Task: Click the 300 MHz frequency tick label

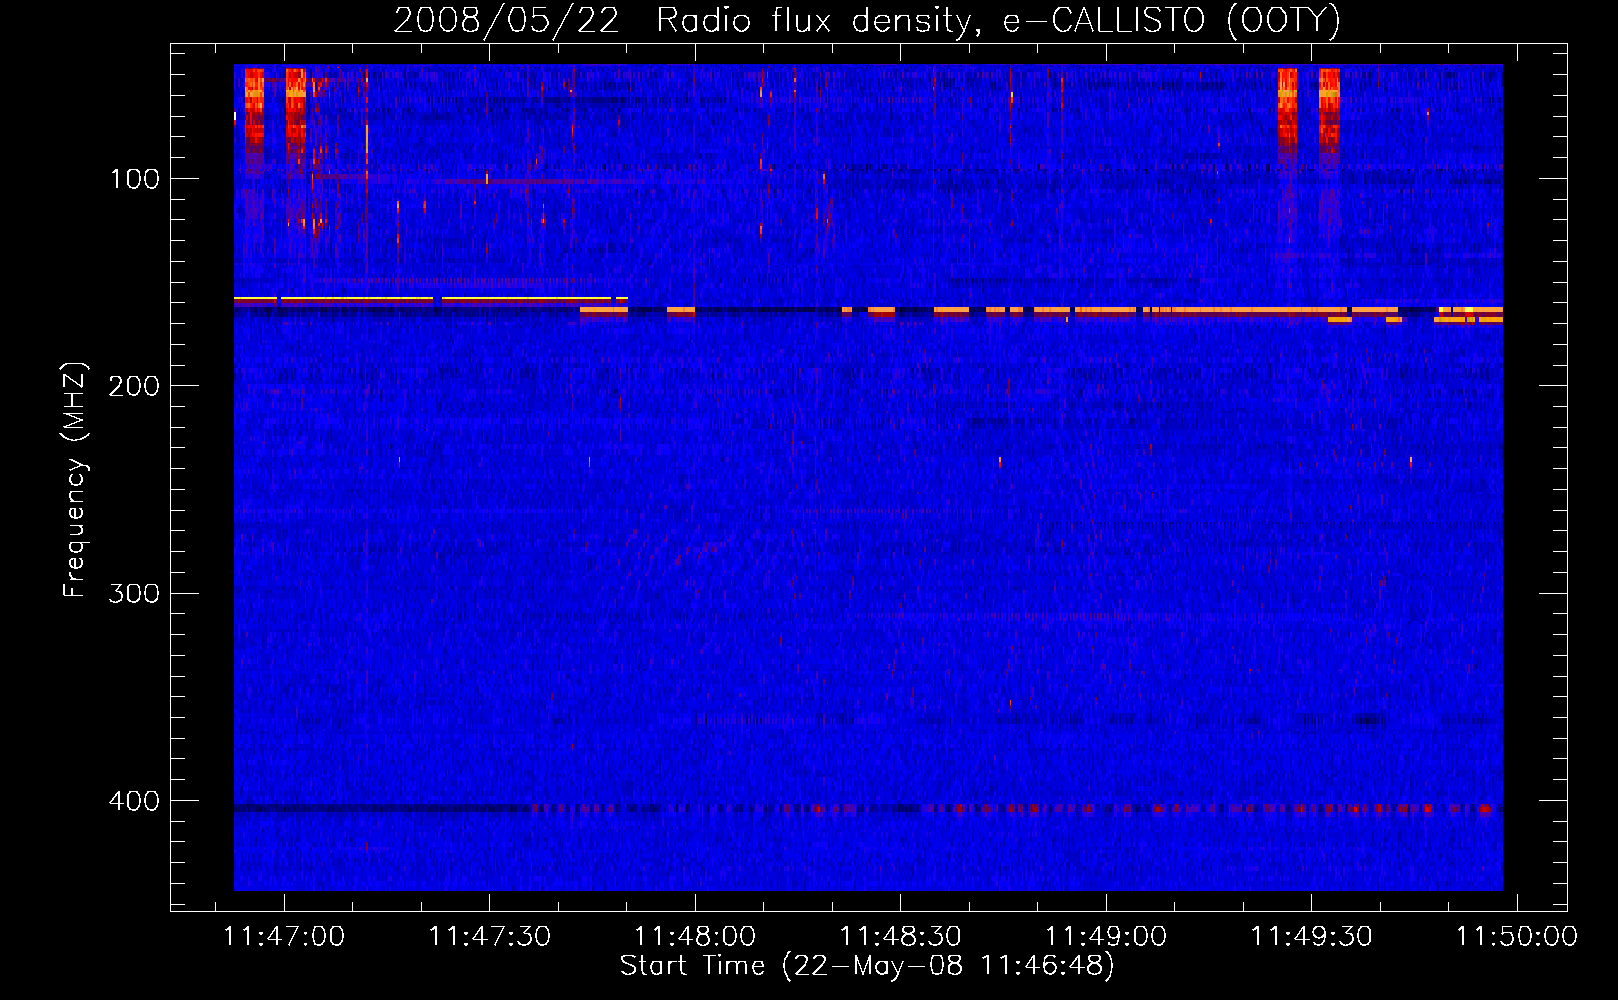Action: point(134,594)
